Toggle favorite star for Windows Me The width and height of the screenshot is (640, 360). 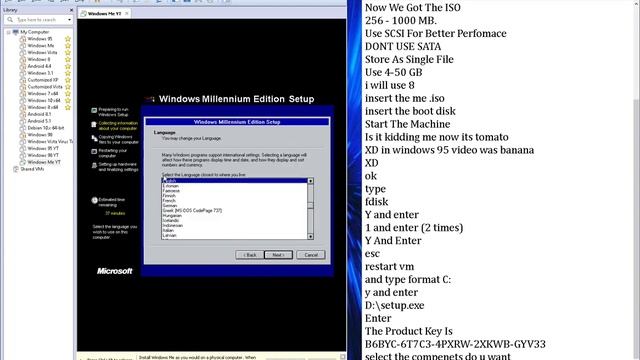[x=68, y=46]
